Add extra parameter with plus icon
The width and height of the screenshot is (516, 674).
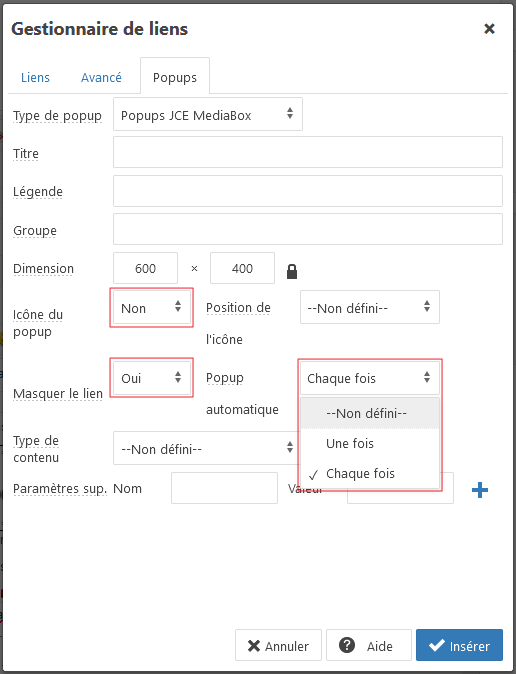coord(479,490)
